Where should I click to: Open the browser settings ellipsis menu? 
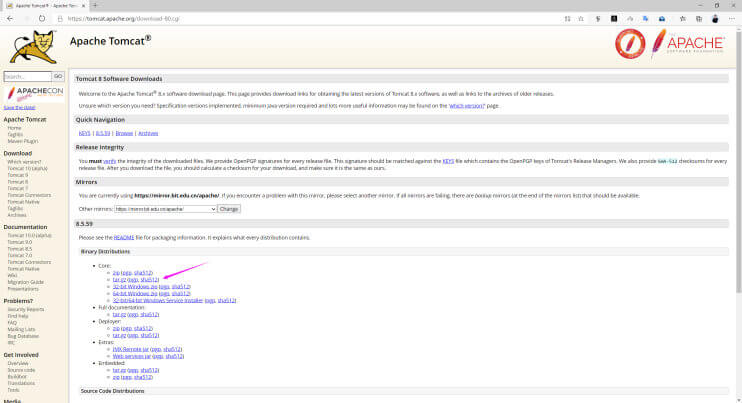(732, 18)
